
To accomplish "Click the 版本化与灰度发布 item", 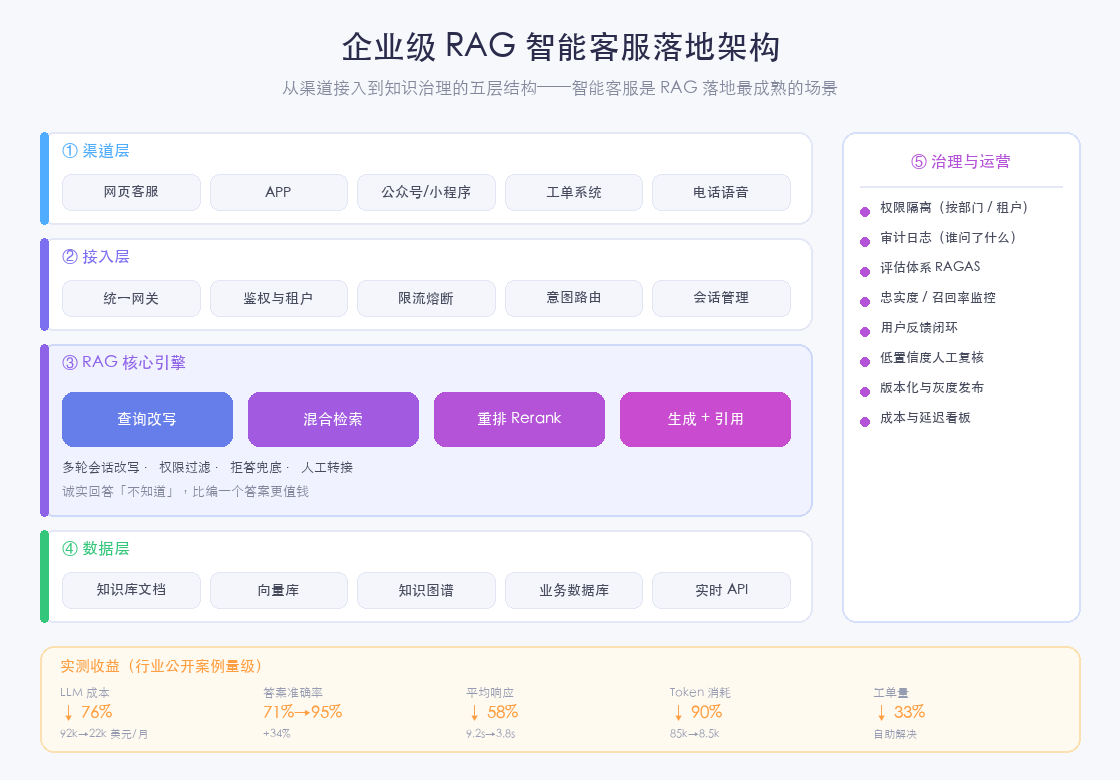I will (931, 388).
